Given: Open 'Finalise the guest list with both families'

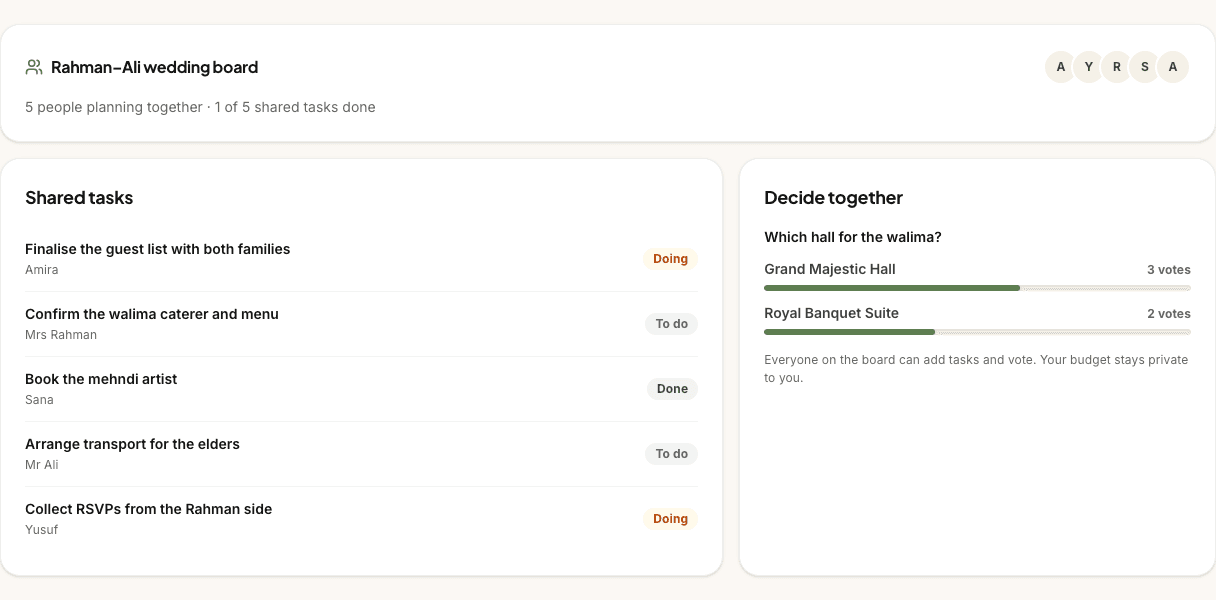Looking at the screenshot, I should pyautogui.click(x=158, y=249).
